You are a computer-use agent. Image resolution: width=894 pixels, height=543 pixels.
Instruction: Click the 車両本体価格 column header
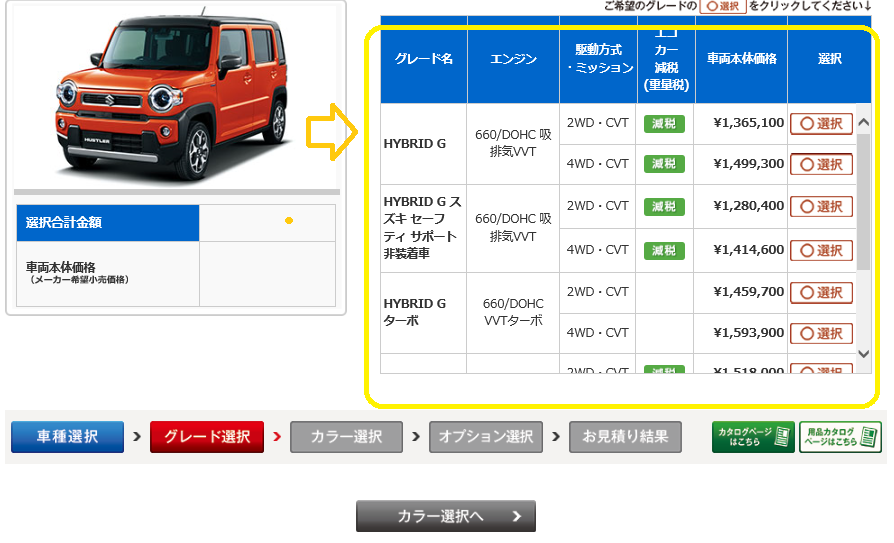click(x=741, y=59)
